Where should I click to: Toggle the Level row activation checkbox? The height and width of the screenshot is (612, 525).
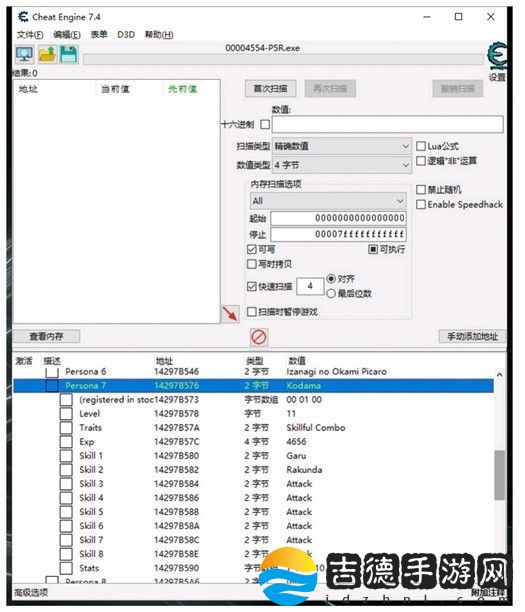[66, 414]
